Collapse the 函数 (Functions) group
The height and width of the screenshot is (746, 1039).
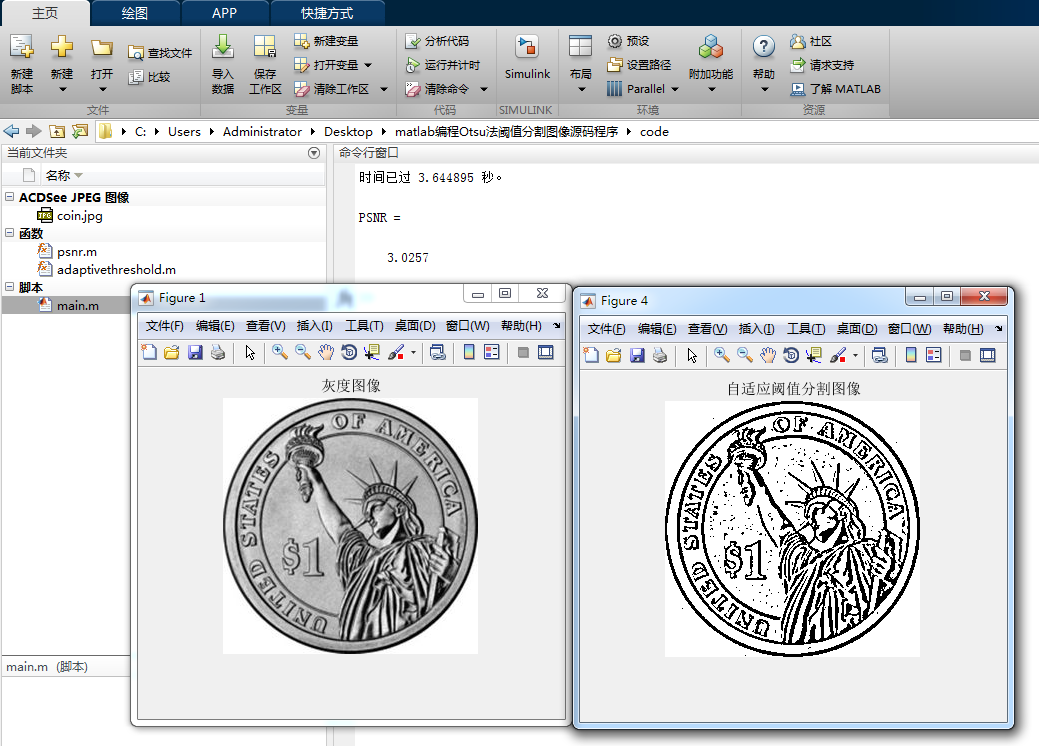(9, 233)
